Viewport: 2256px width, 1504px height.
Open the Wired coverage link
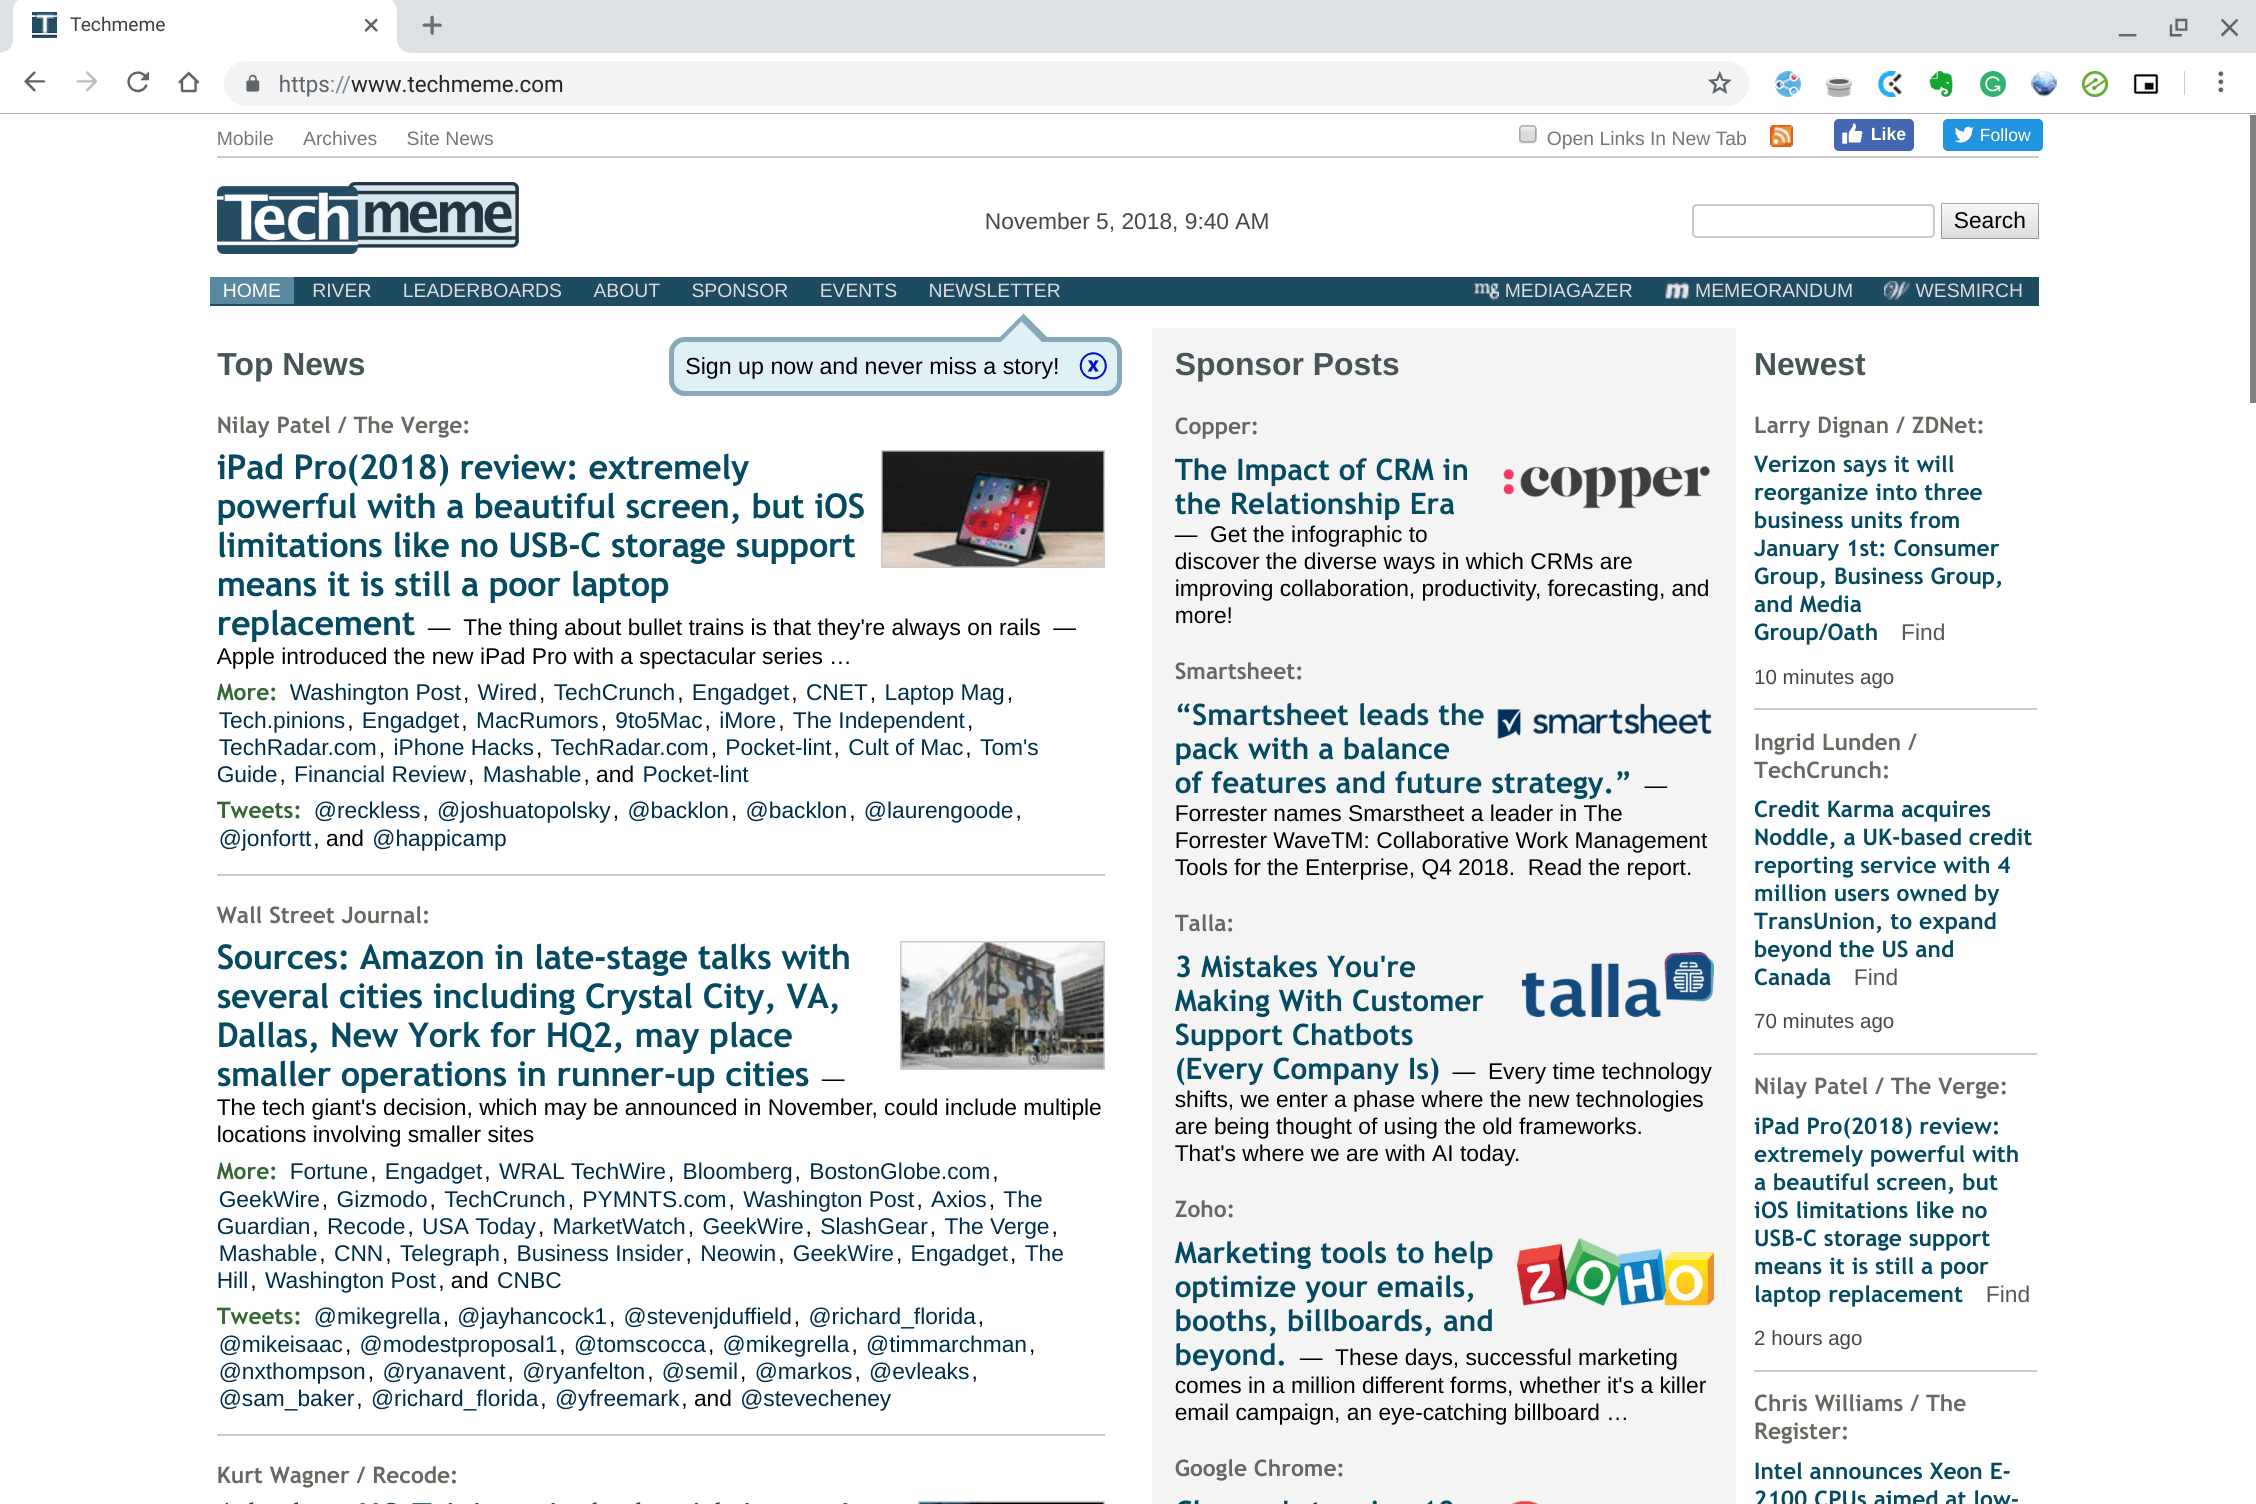click(507, 693)
